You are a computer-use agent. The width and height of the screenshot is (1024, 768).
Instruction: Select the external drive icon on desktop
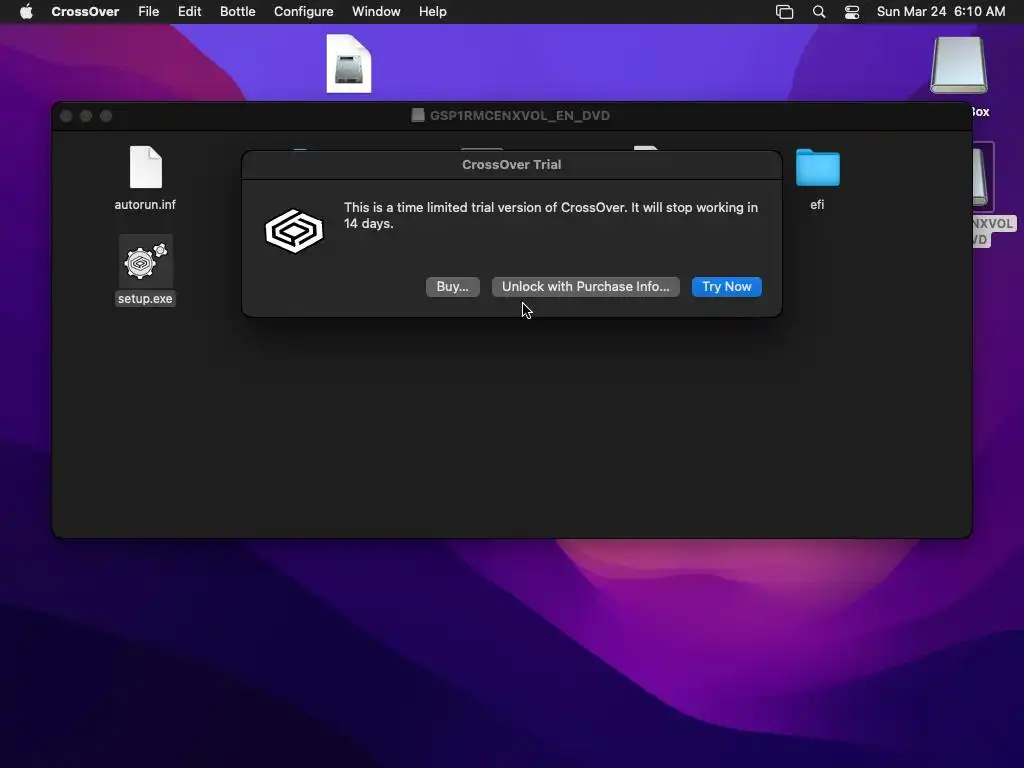(959, 65)
